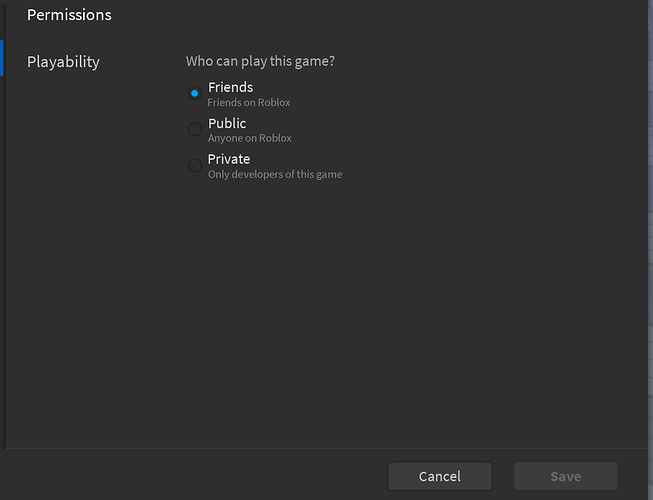
Task: Click the 'Who can play this game?' question
Action: (260, 61)
